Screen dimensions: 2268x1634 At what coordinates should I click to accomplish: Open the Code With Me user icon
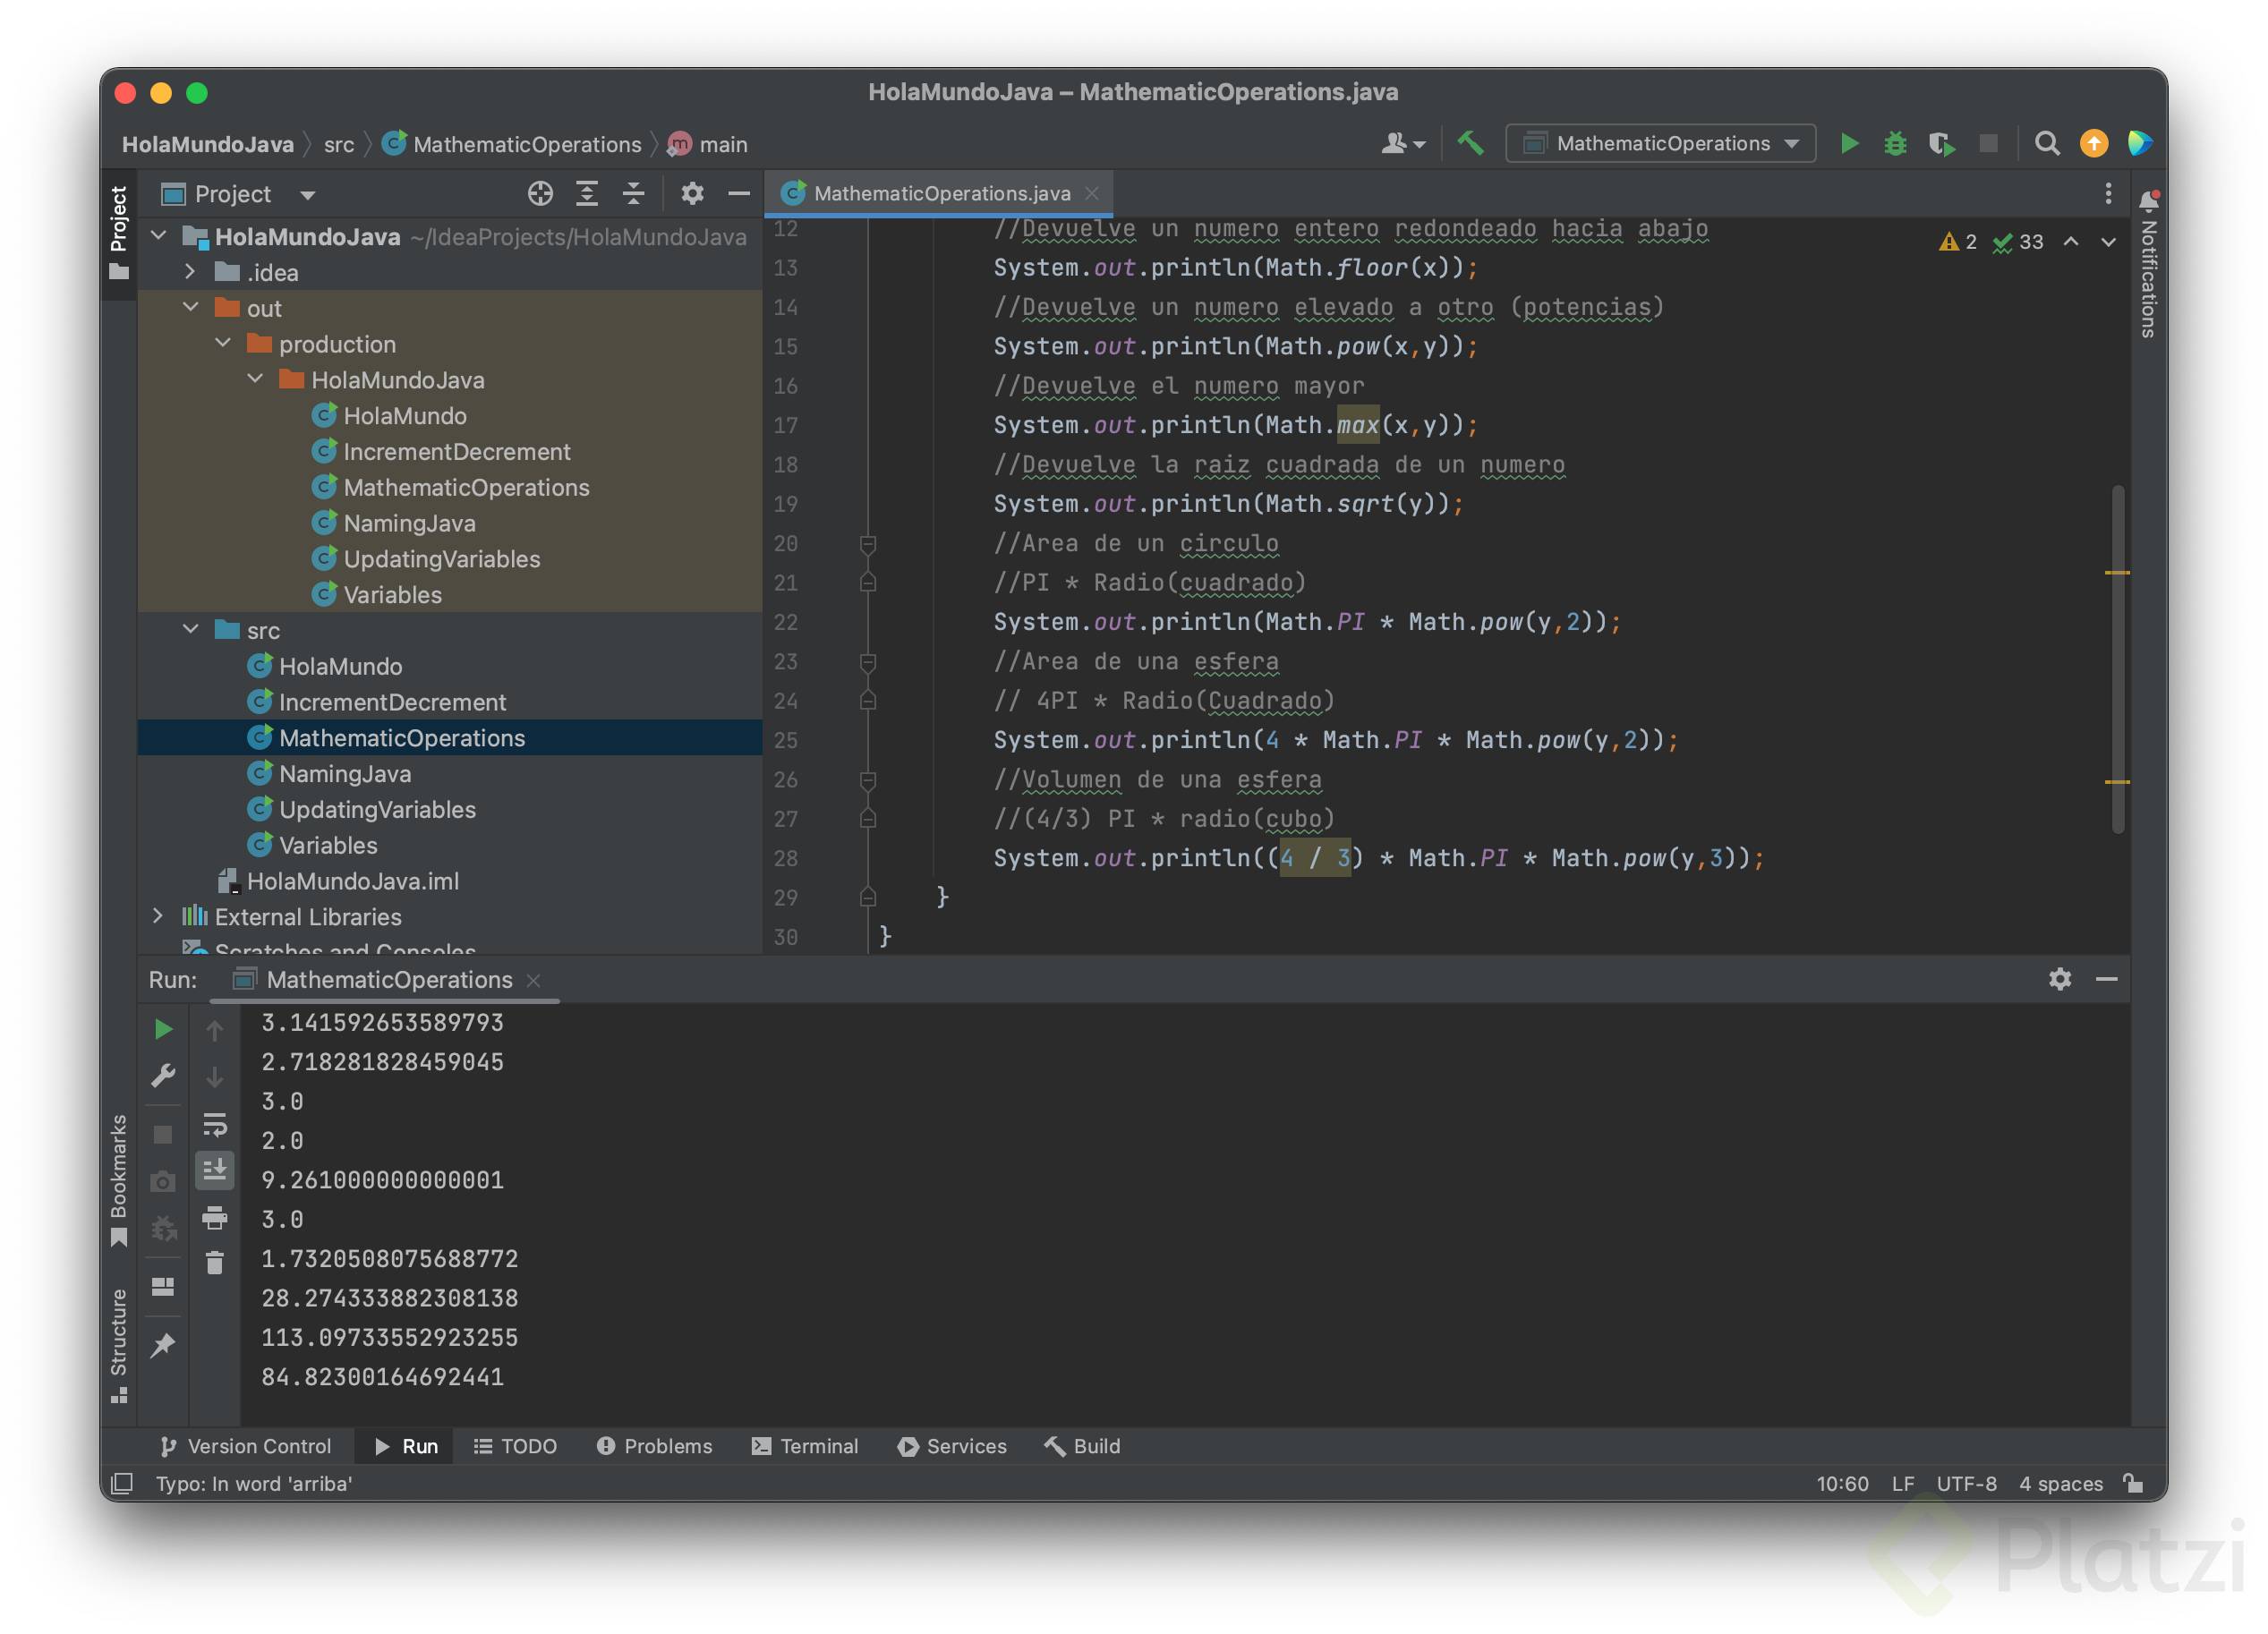coord(1402,144)
